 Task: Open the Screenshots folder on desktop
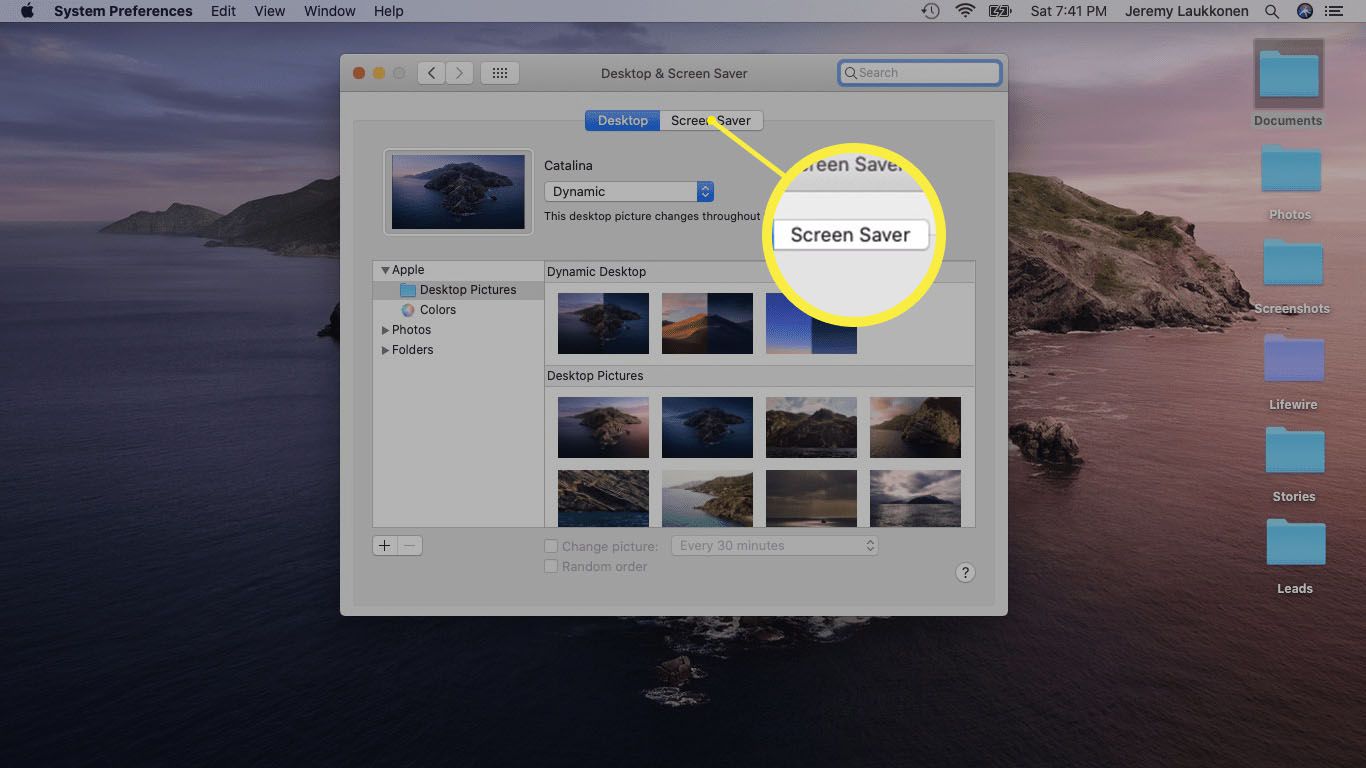(1292, 274)
